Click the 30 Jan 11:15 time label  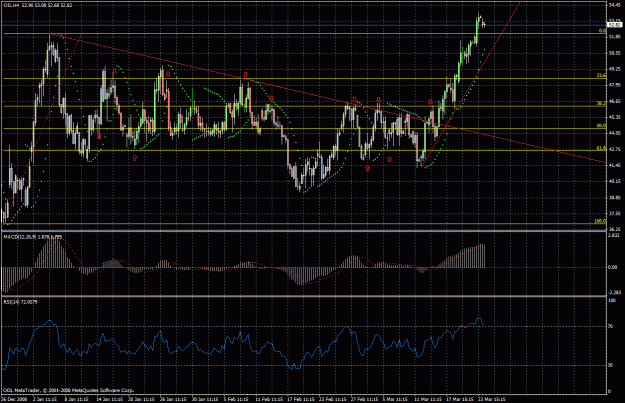pyautogui.click(x=206, y=399)
